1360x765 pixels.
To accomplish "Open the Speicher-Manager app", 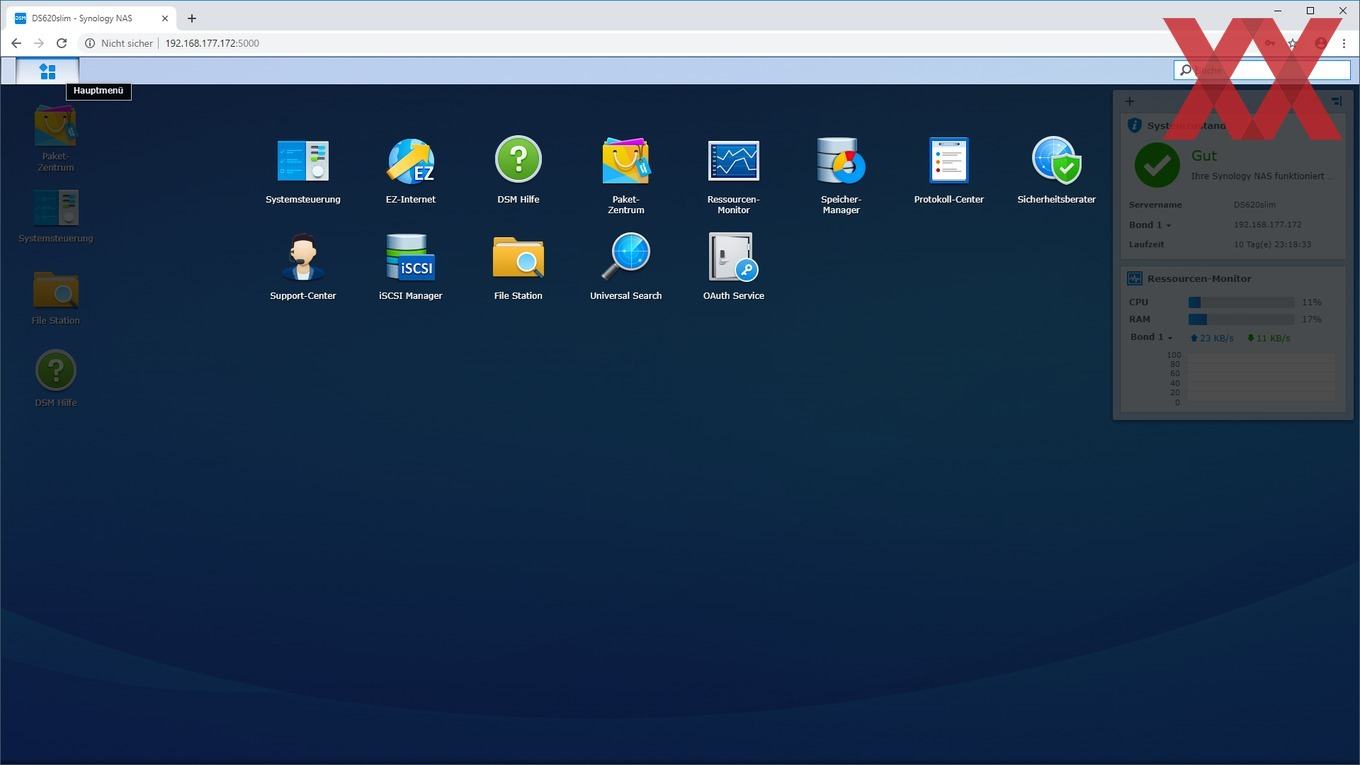I will click(x=841, y=175).
